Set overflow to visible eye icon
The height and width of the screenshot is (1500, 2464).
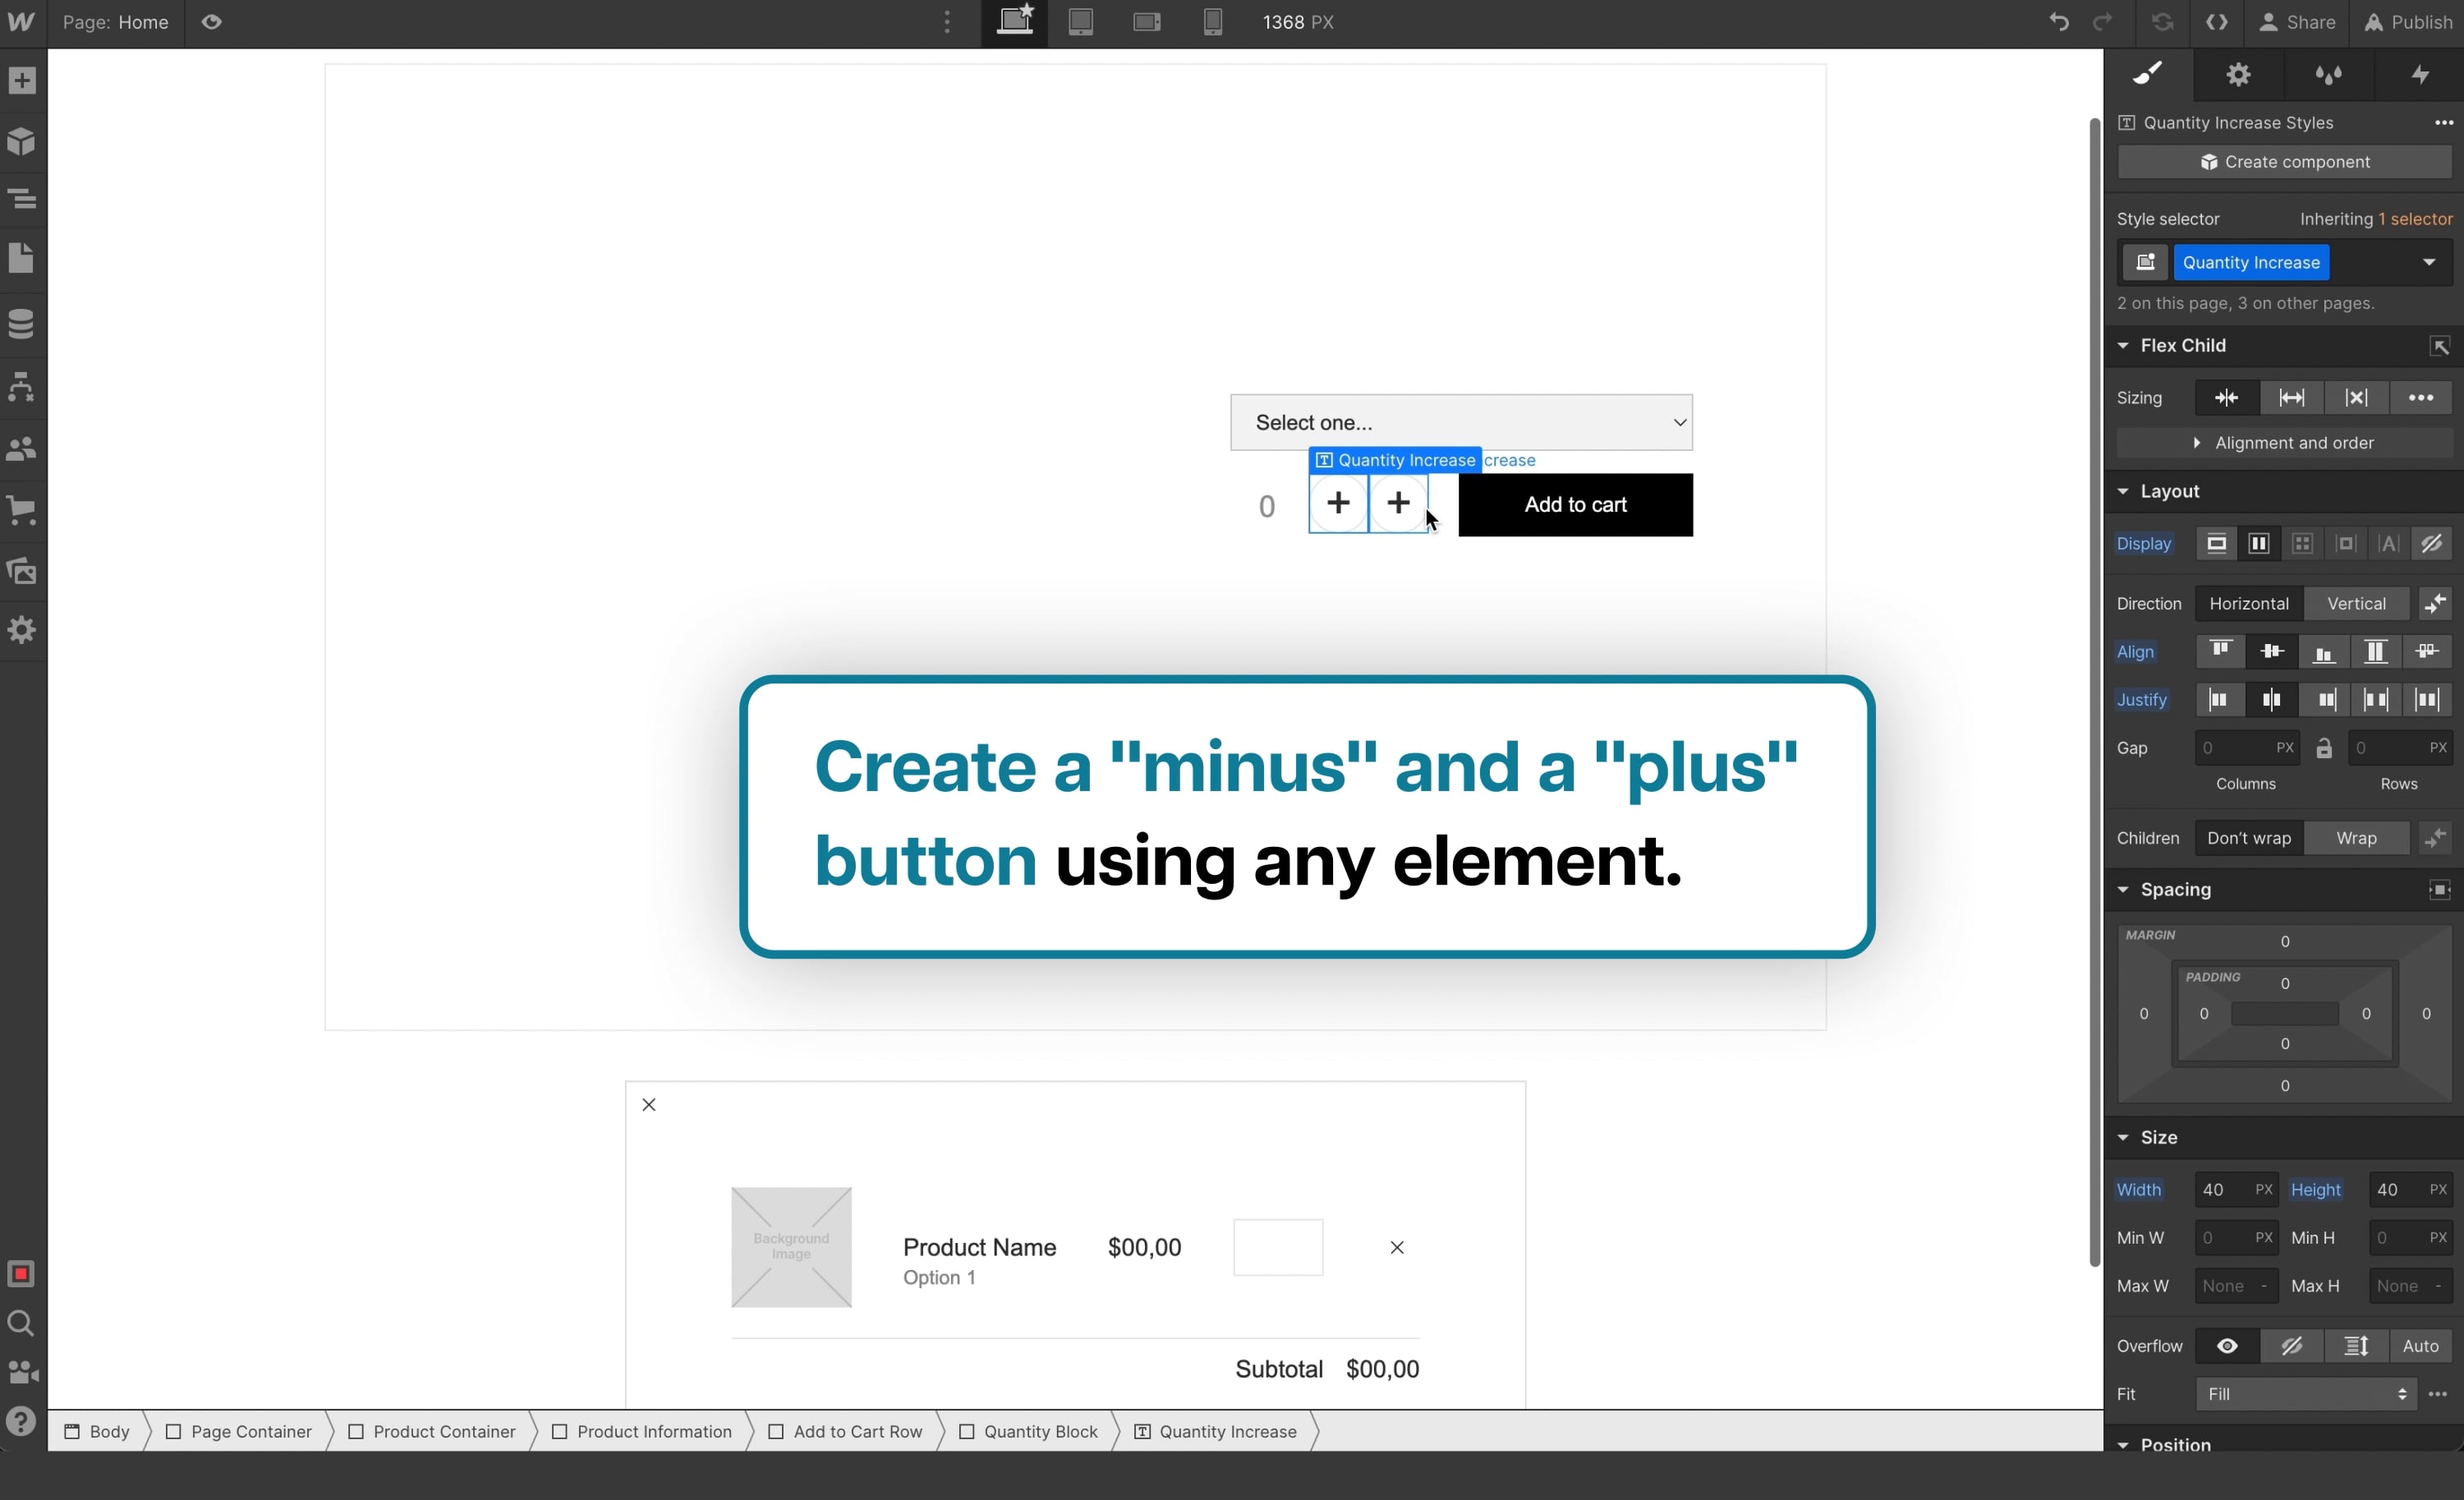(2227, 1346)
